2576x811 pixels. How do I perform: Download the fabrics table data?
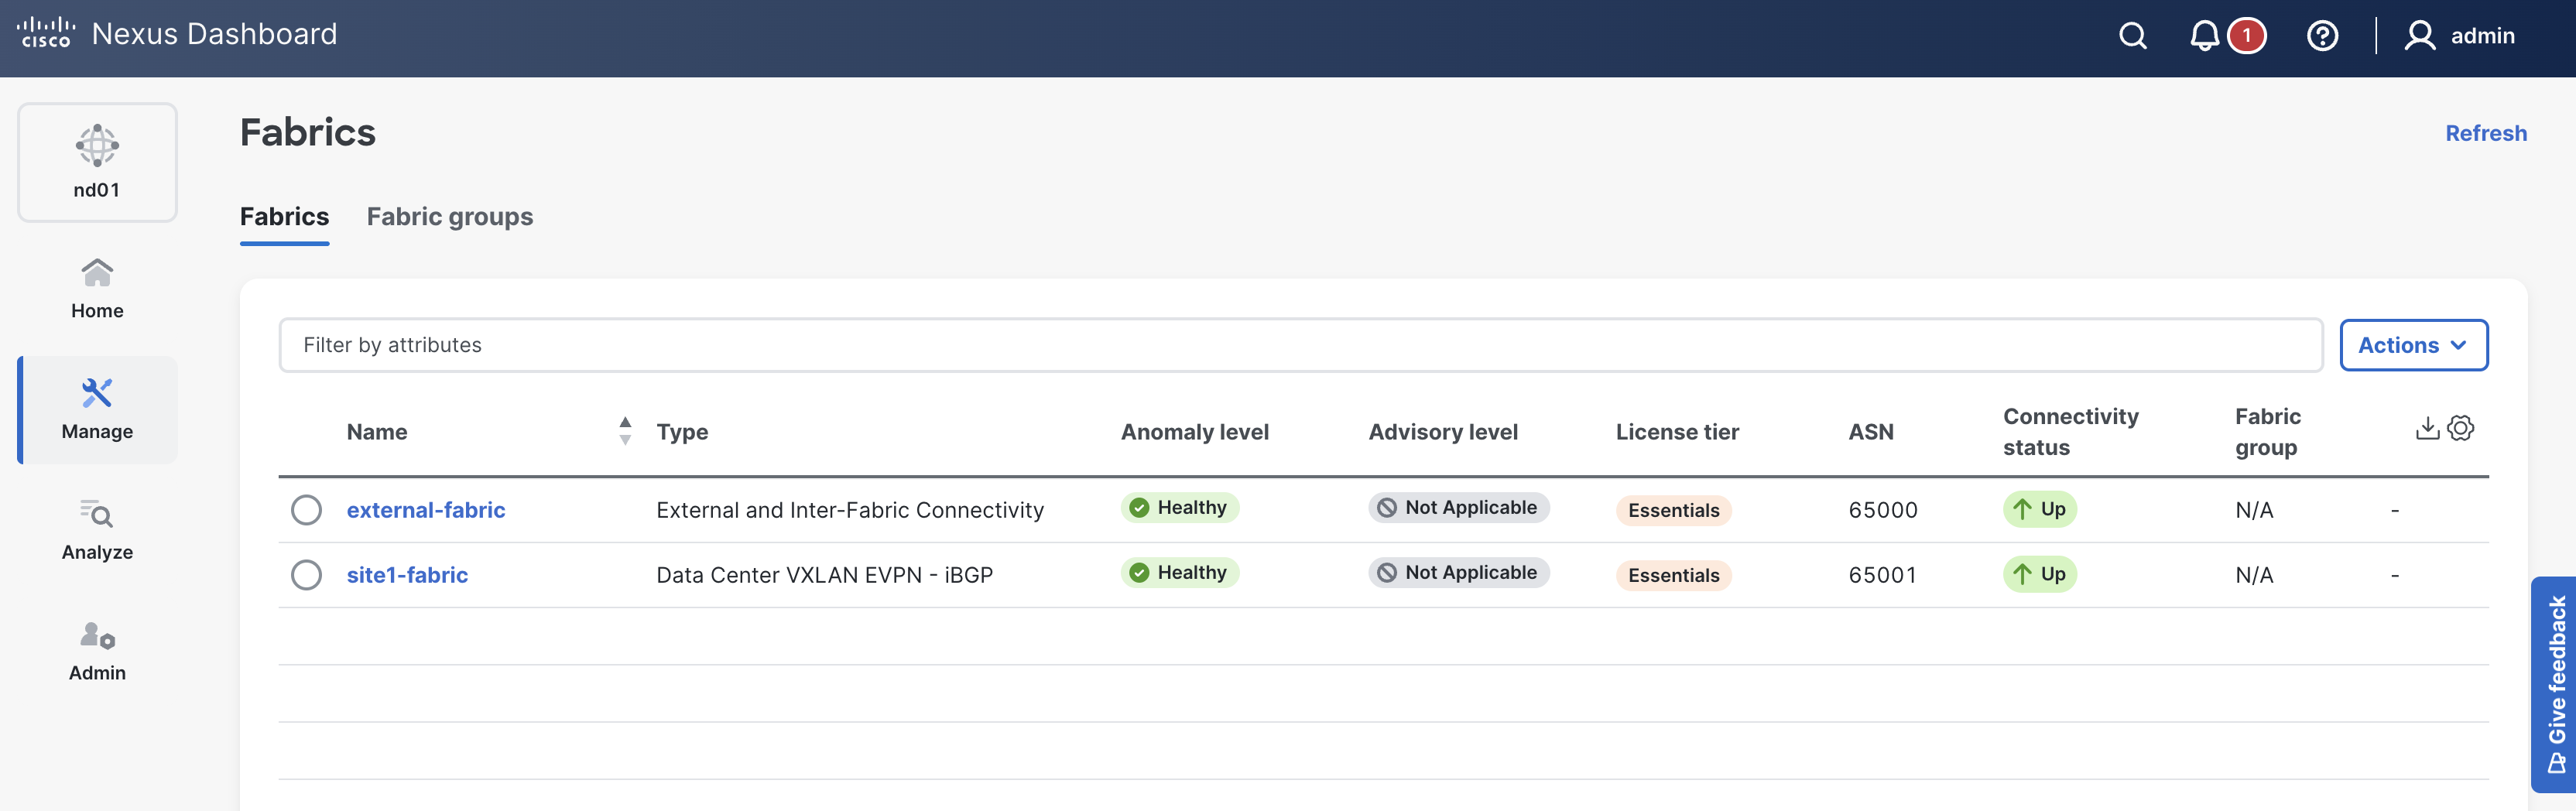pos(2427,429)
